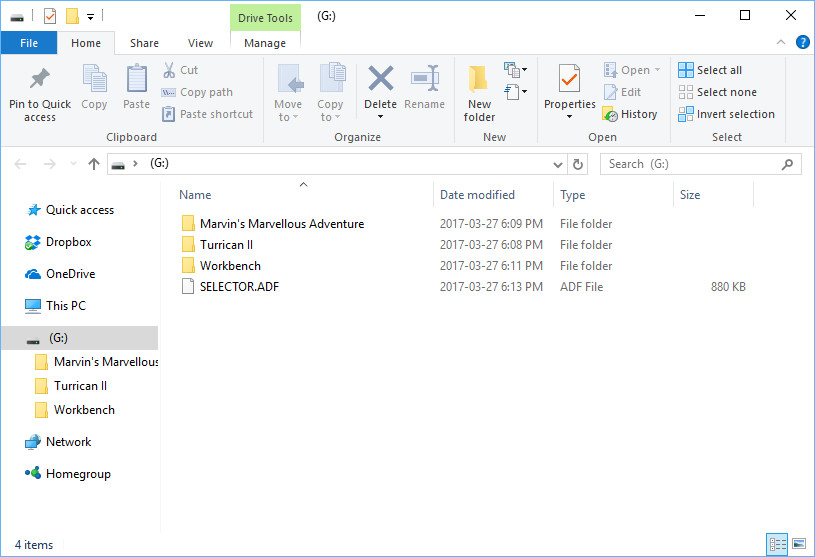The height and width of the screenshot is (557, 815).
Task: Open file History
Action: 630,114
